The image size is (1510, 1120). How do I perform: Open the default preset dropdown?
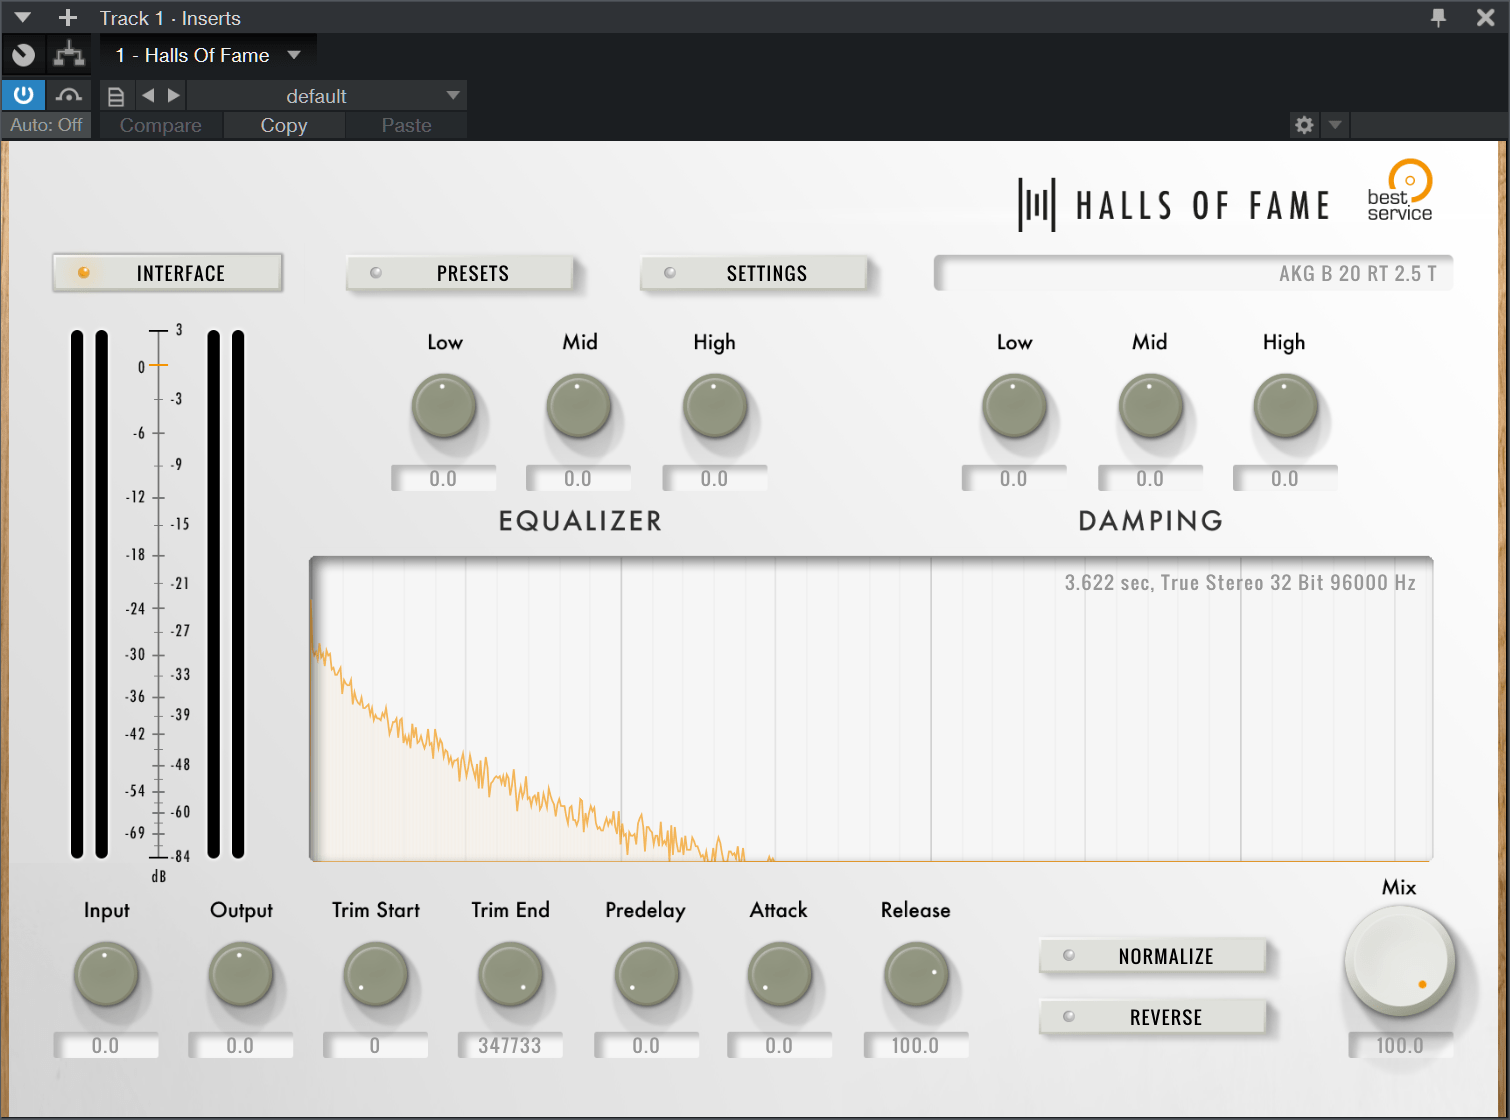point(326,96)
